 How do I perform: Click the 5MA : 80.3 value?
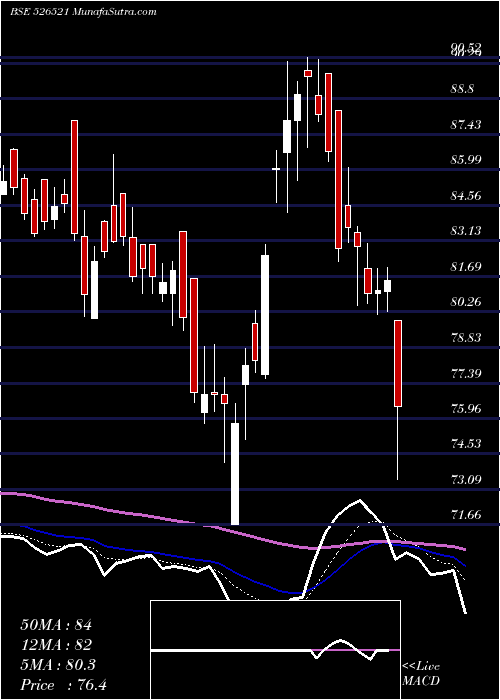(x=58, y=665)
